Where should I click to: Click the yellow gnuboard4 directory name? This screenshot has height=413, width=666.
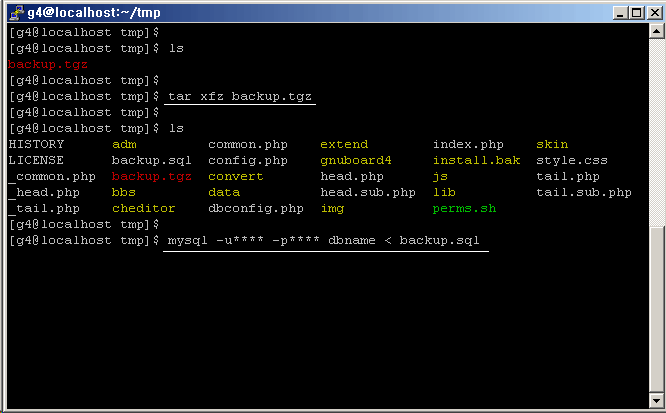[355, 161]
